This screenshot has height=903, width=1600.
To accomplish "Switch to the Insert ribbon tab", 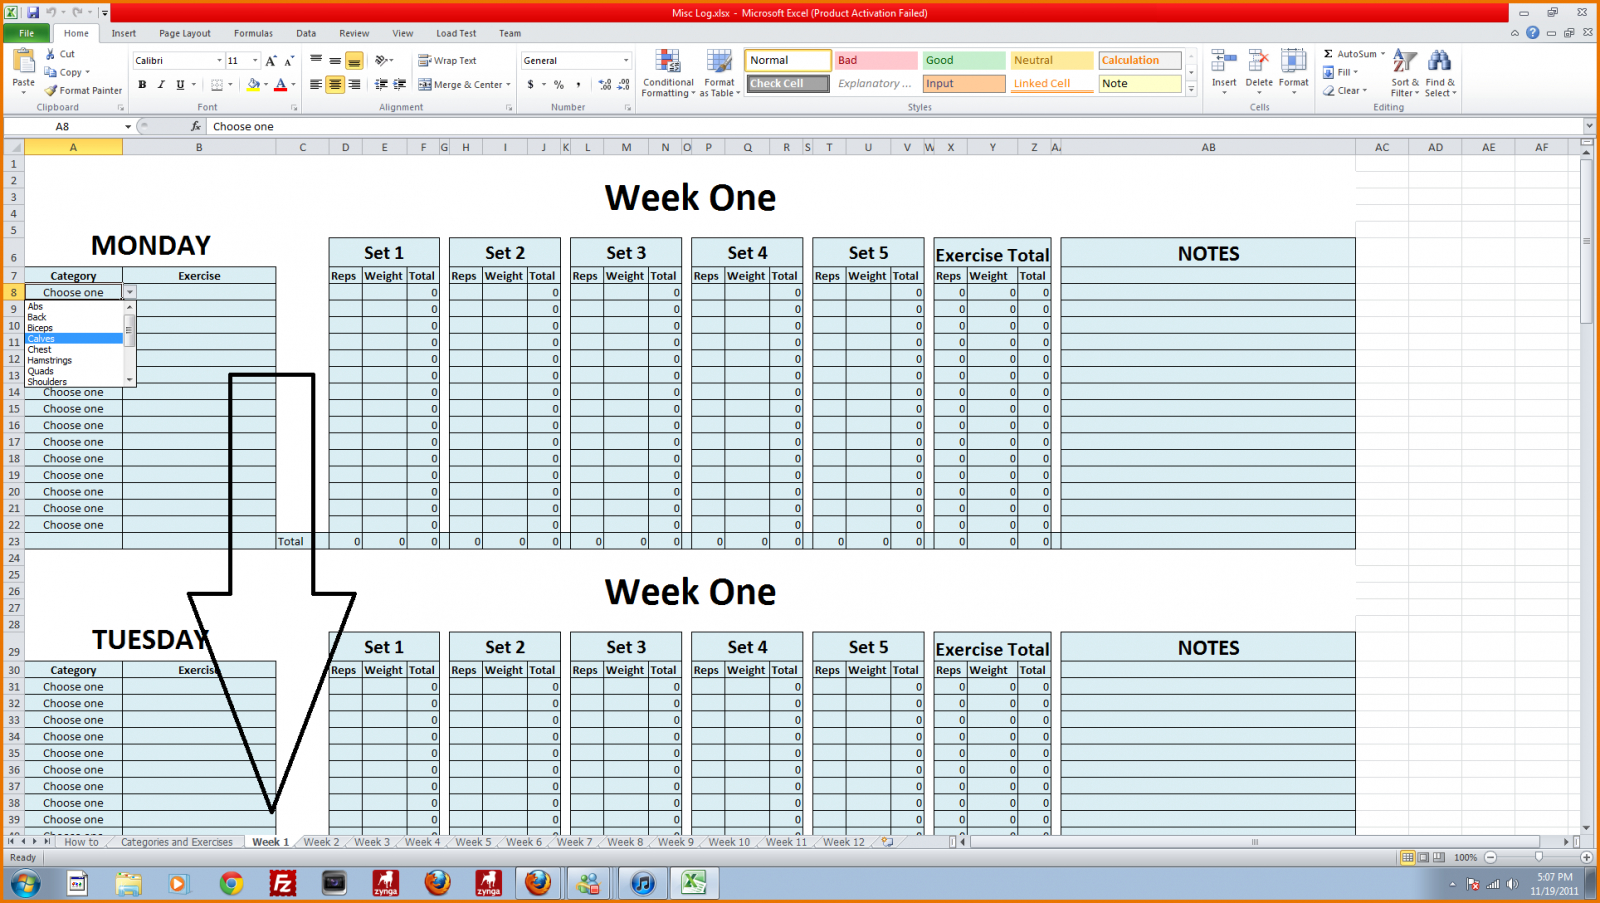I will [x=124, y=33].
